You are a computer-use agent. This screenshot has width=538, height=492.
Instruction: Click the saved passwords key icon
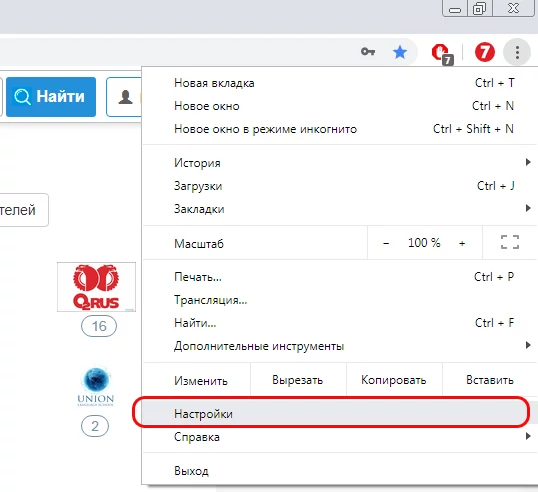(x=368, y=52)
